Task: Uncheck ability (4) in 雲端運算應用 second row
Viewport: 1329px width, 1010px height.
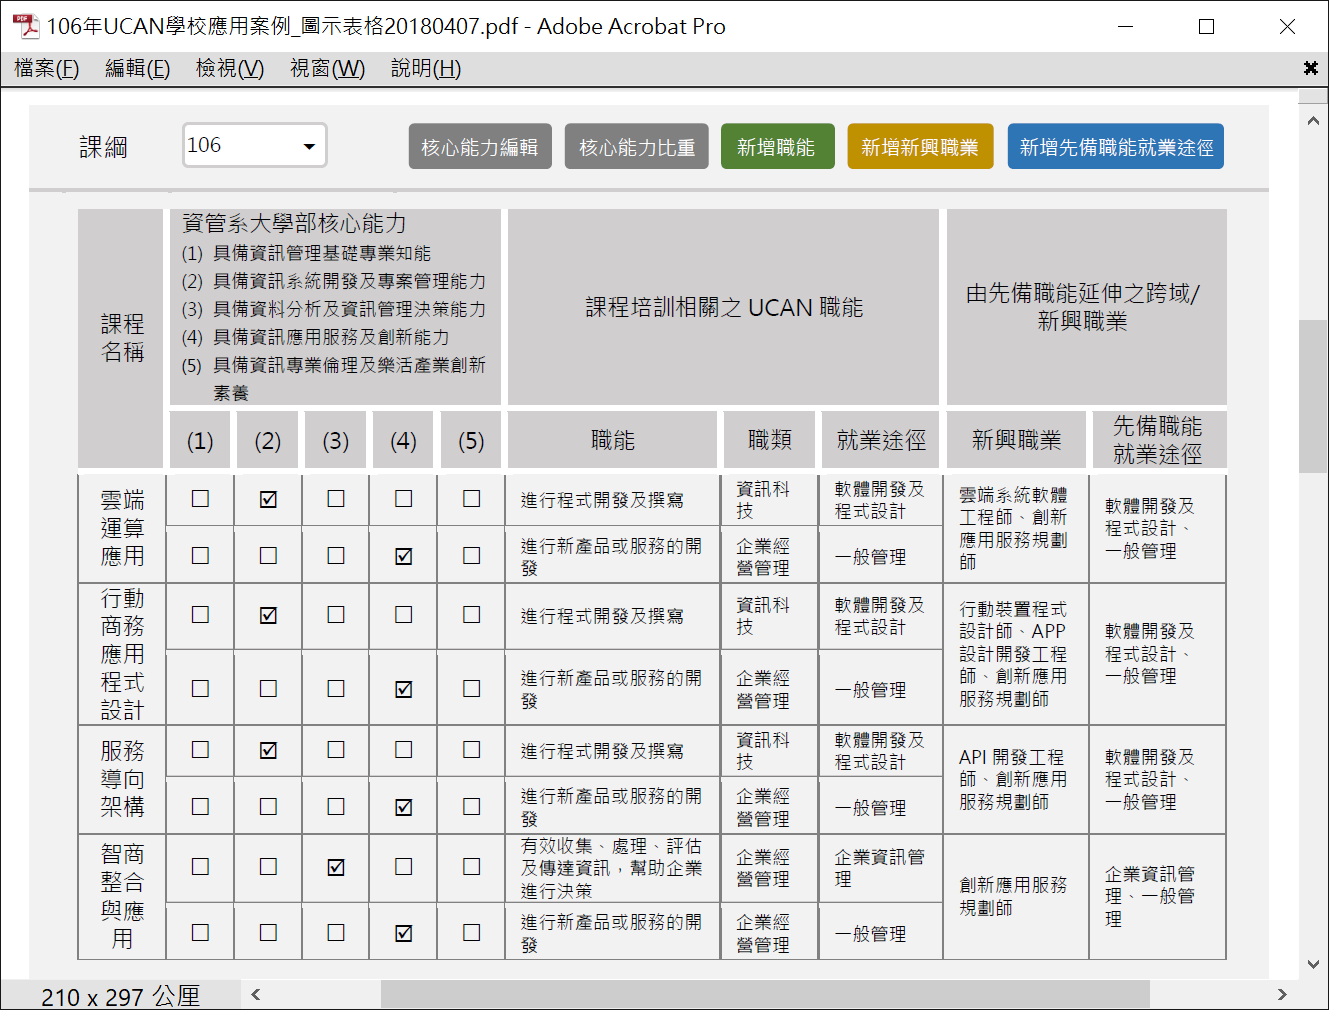Action: coord(404,556)
